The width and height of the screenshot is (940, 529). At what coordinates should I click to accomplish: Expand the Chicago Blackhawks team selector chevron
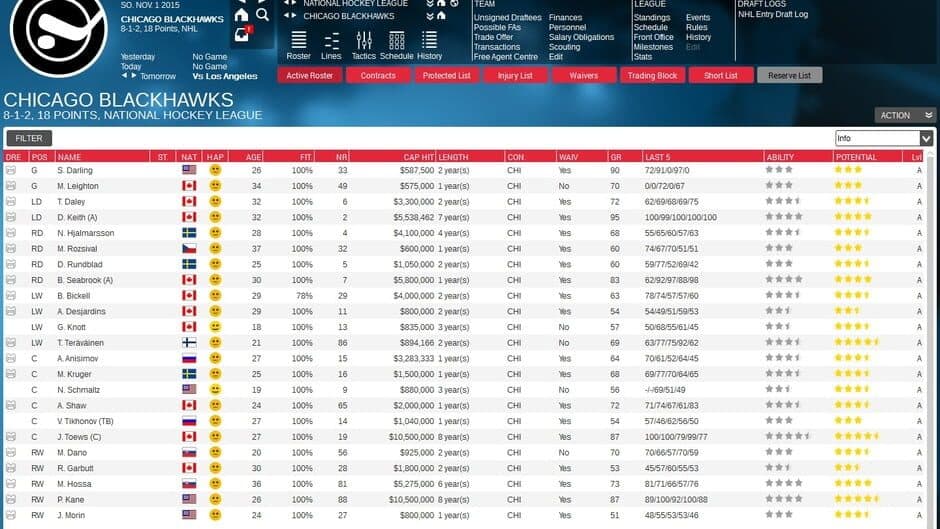[x=428, y=16]
